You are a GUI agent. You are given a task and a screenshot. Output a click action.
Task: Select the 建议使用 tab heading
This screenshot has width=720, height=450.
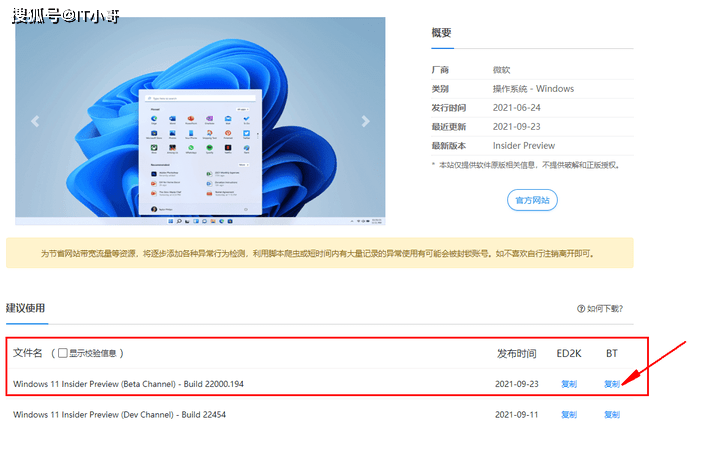[x=25, y=308]
